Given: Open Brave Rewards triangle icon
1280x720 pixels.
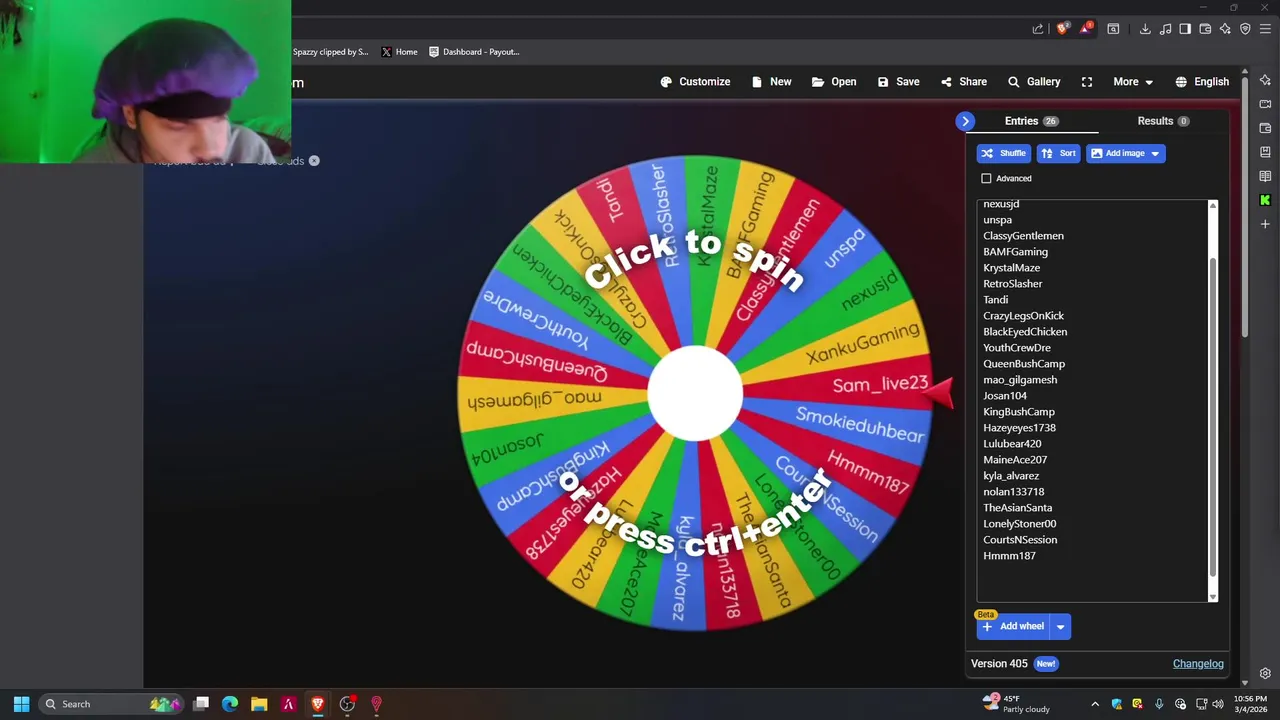Looking at the screenshot, I should coord(1087,29).
